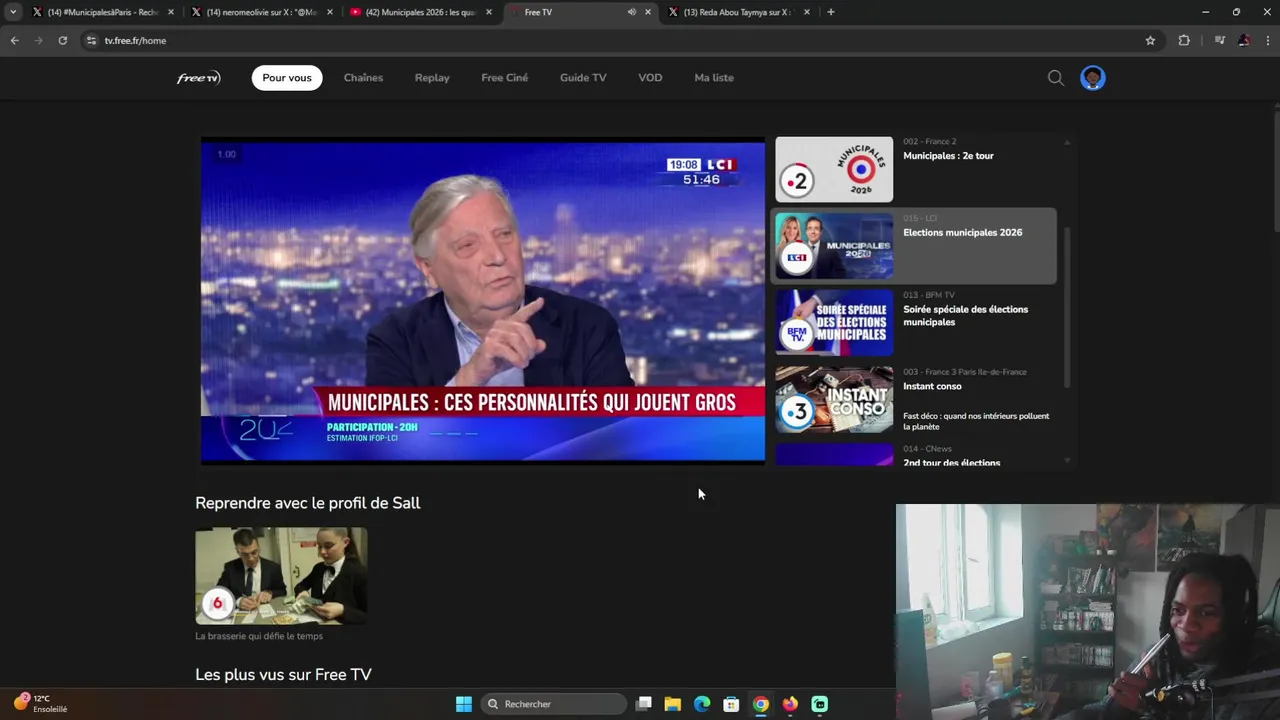The height and width of the screenshot is (720, 1280).
Task: Open a new browser tab
Action: tap(830, 12)
